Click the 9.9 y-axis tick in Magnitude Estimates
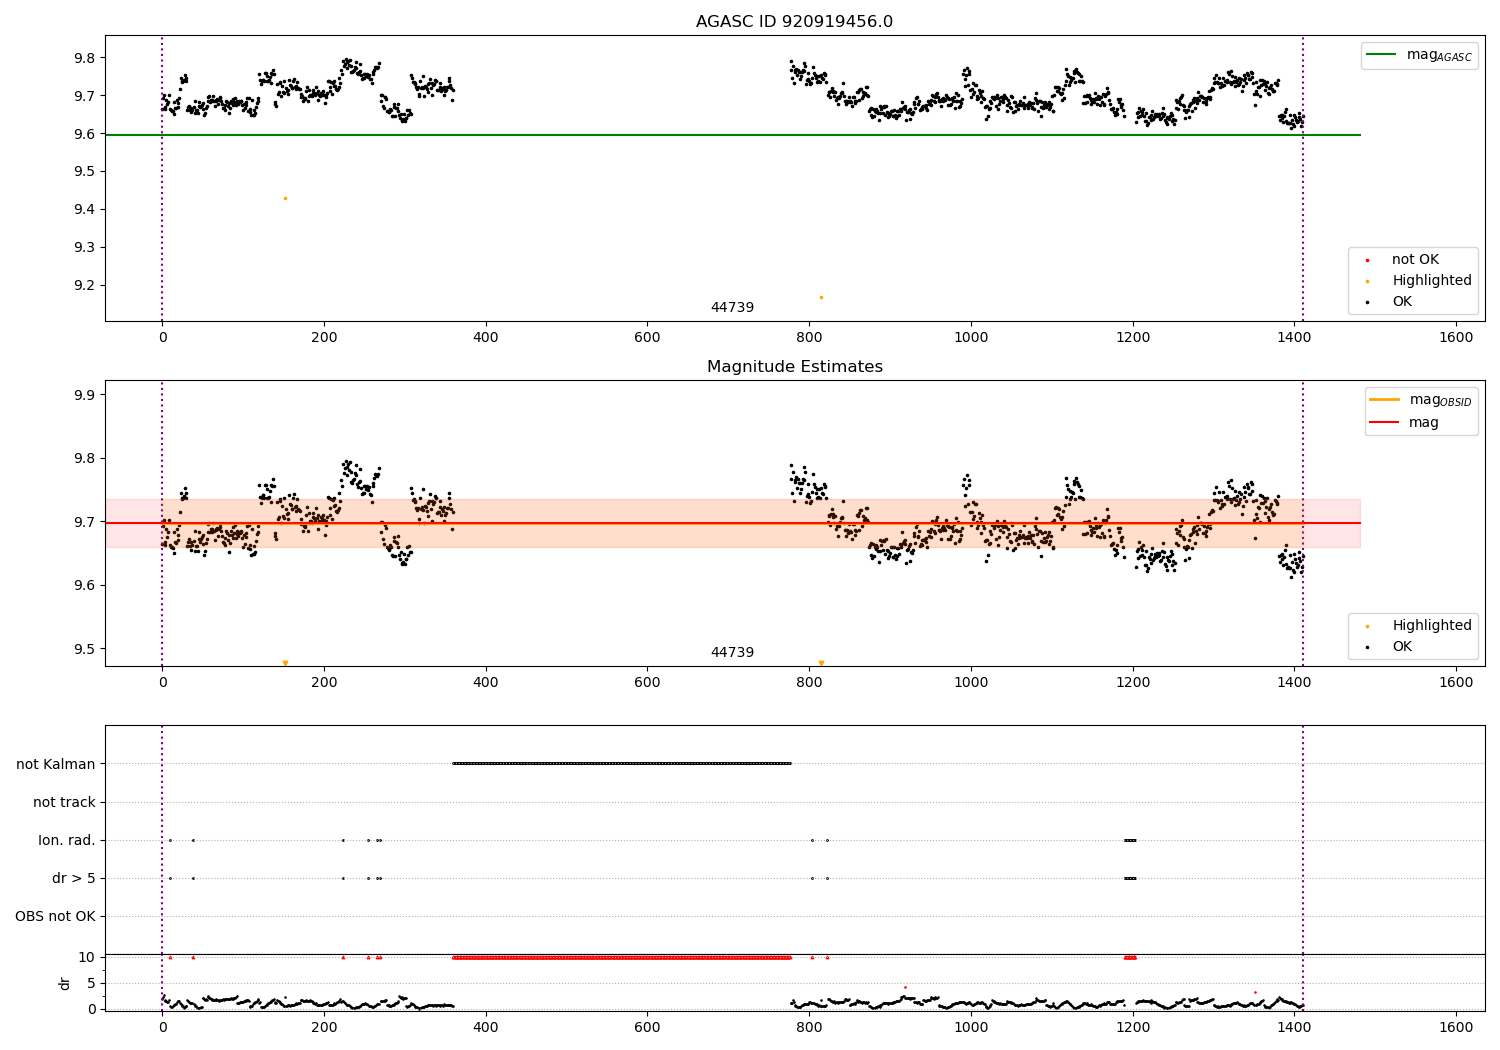This screenshot has height=1050, width=1500. pyautogui.click(x=85, y=395)
